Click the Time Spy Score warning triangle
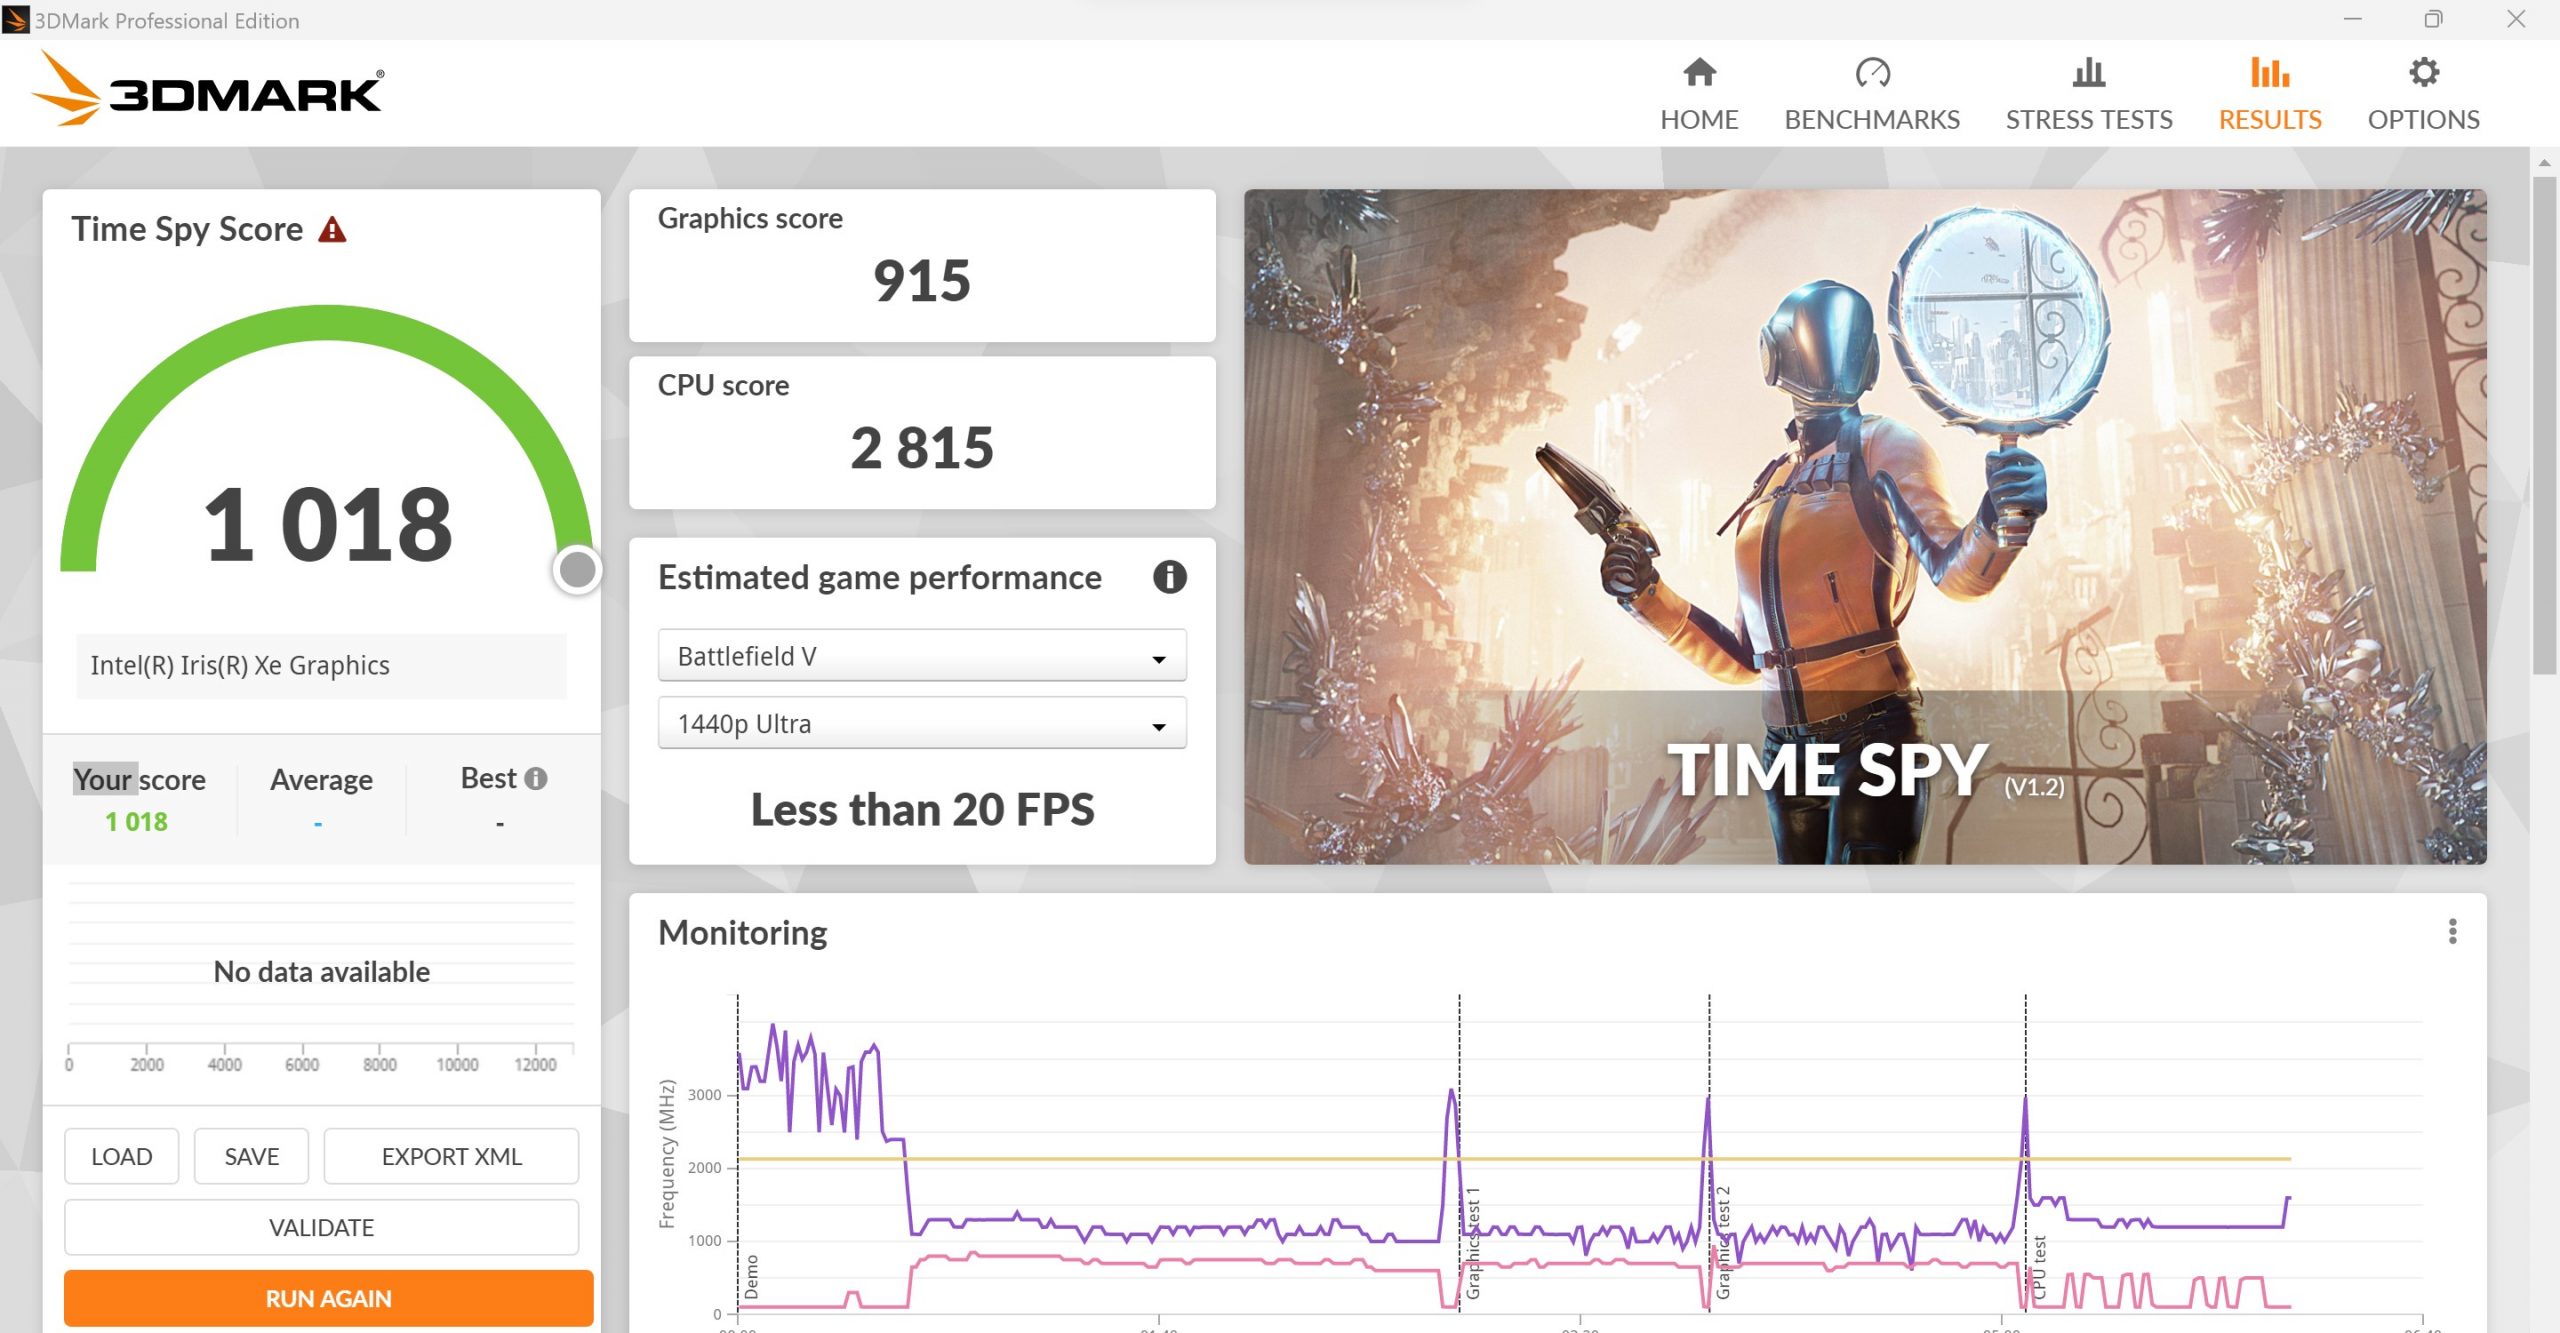This screenshot has height=1333, width=2560. (332, 230)
